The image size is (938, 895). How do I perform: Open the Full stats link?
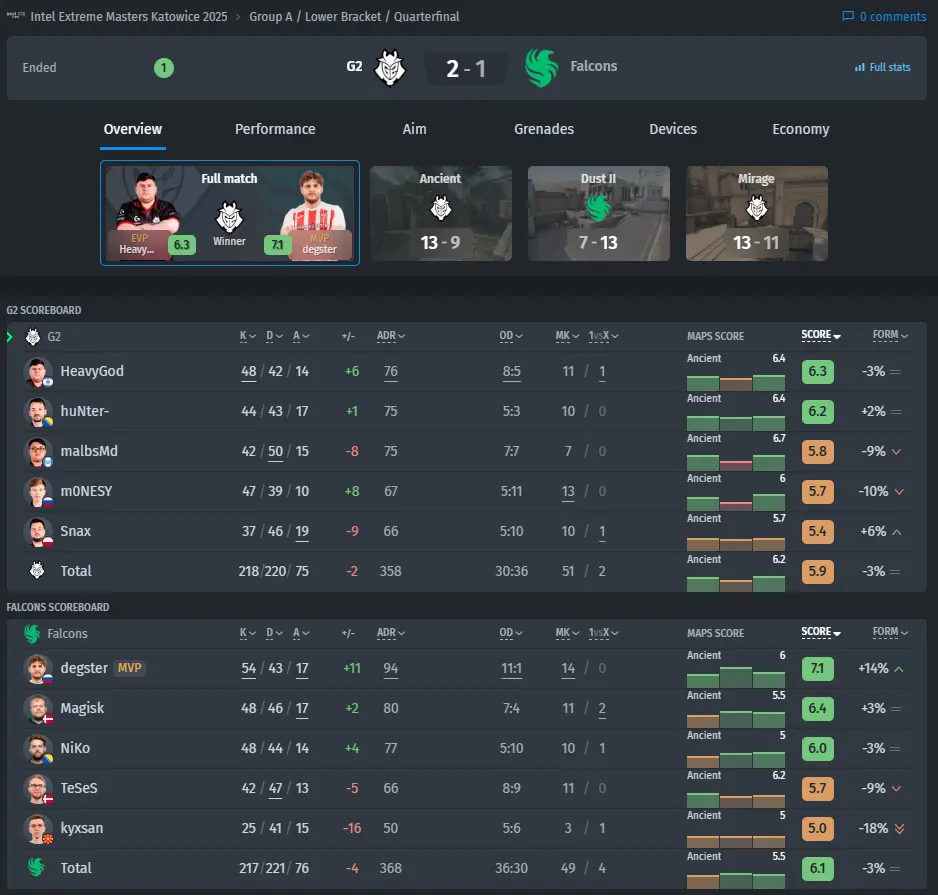pyautogui.click(x=882, y=67)
